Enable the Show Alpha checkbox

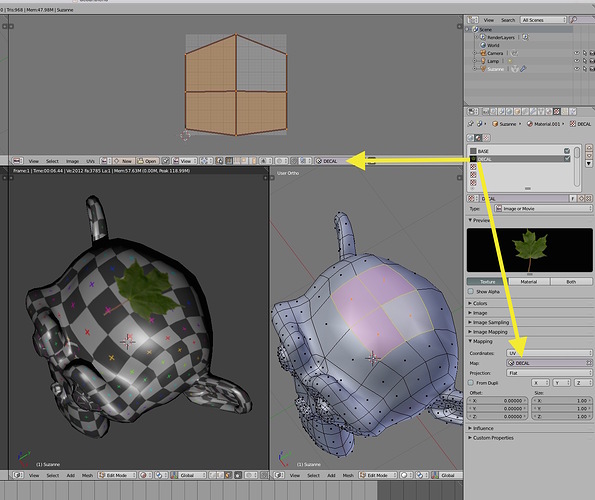tap(471, 291)
